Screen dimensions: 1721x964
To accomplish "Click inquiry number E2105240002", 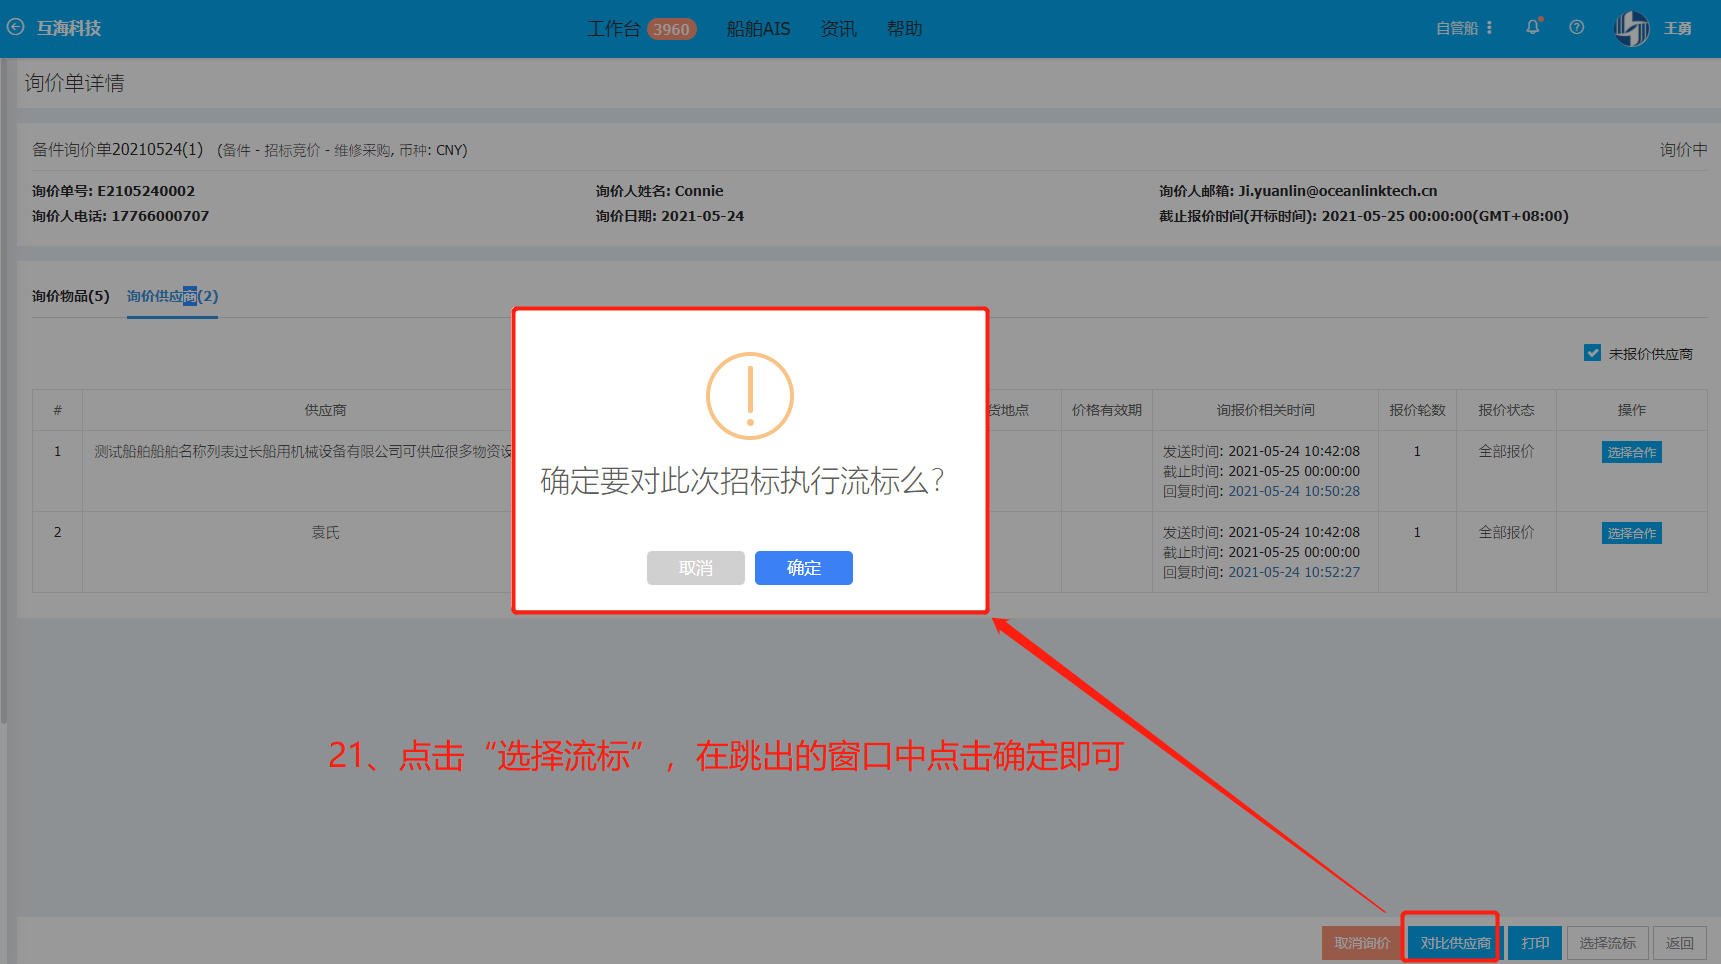I will tap(146, 191).
